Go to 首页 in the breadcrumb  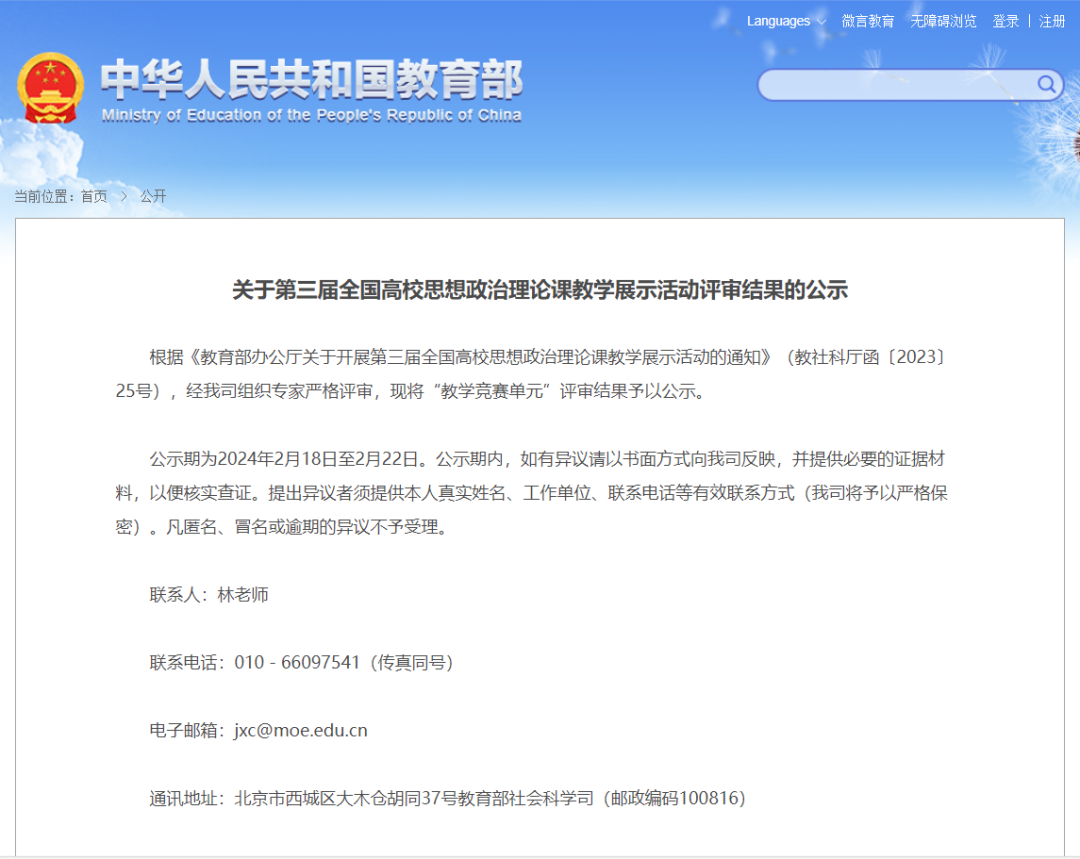point(94,196)
